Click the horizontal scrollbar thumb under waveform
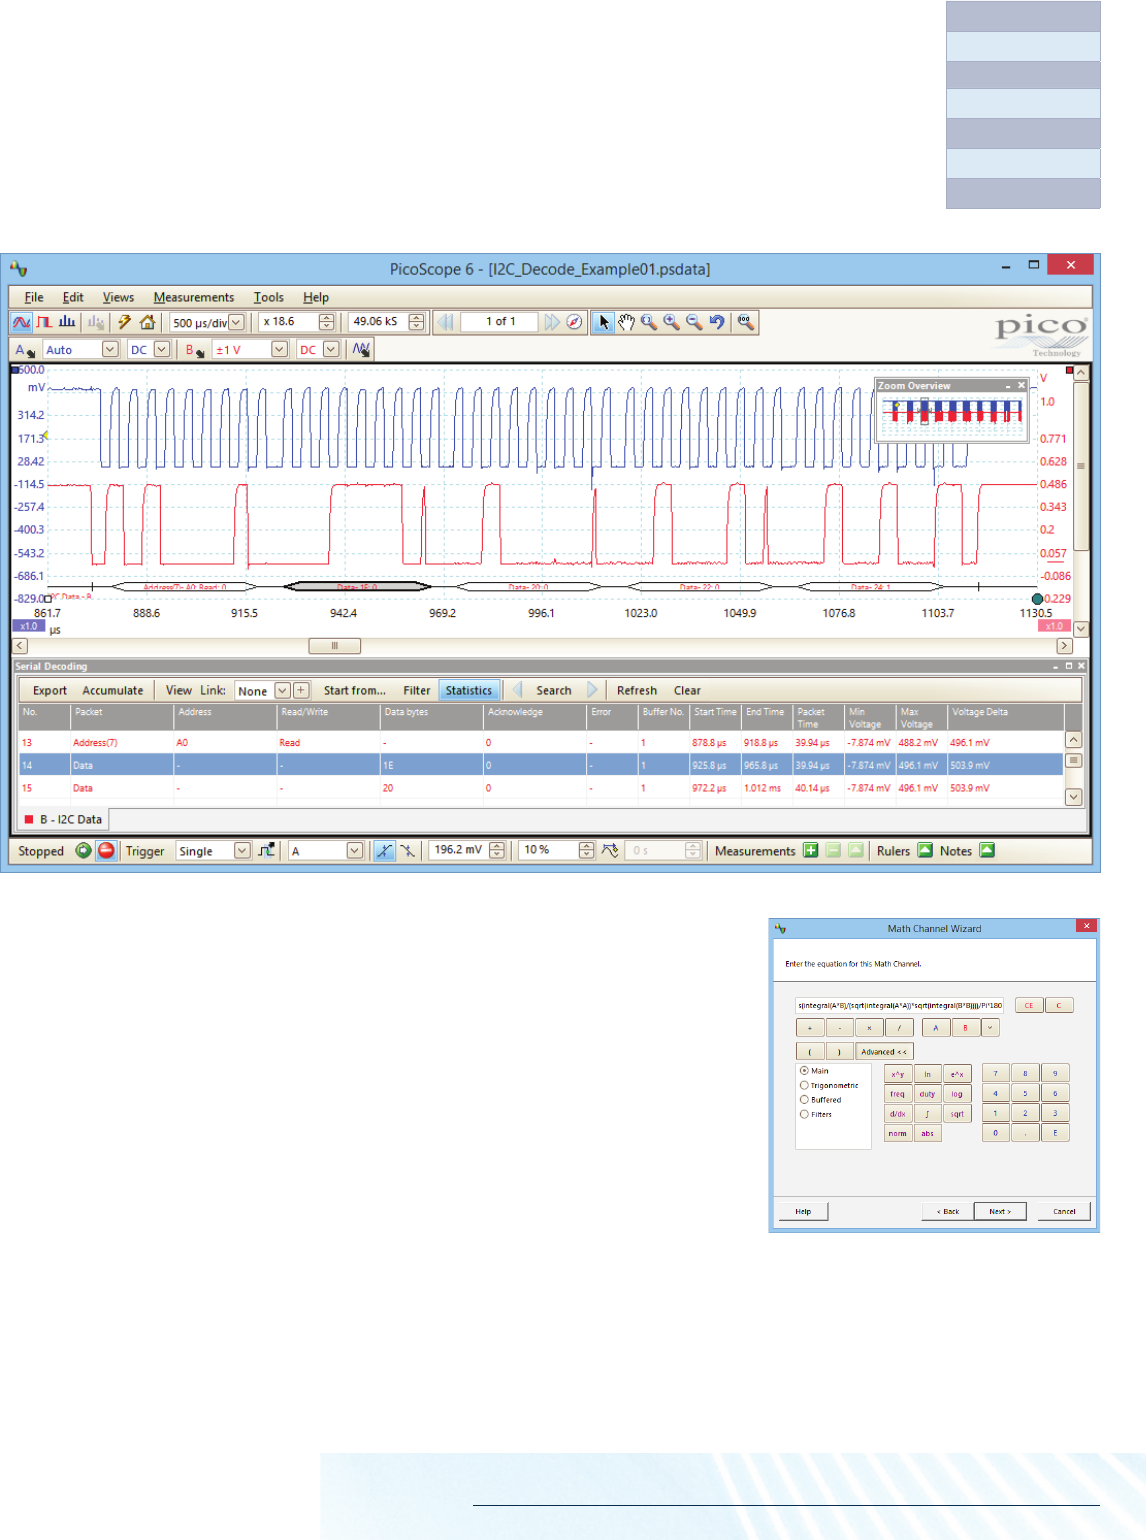 [334, 646]
